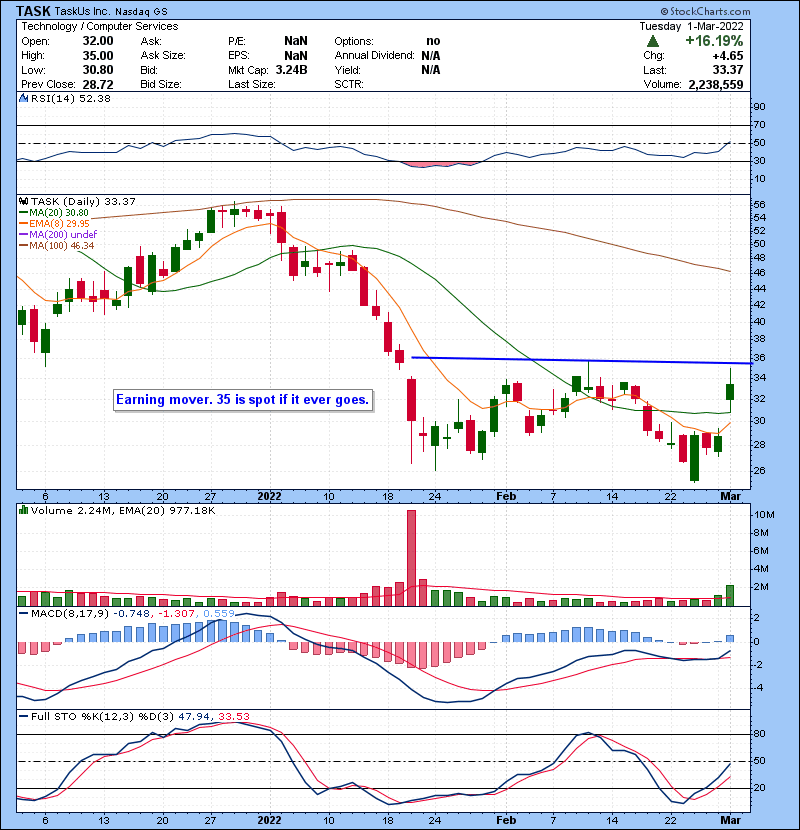Click the MA(20) 30.80 legend entry
Screen dimensions: 800x830
pos(54,213)
